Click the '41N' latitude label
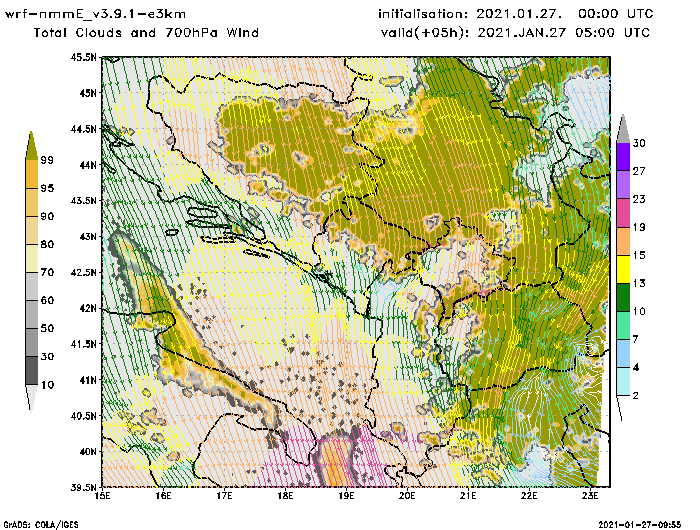The image size is (700, 530). [x=88, y=380]
